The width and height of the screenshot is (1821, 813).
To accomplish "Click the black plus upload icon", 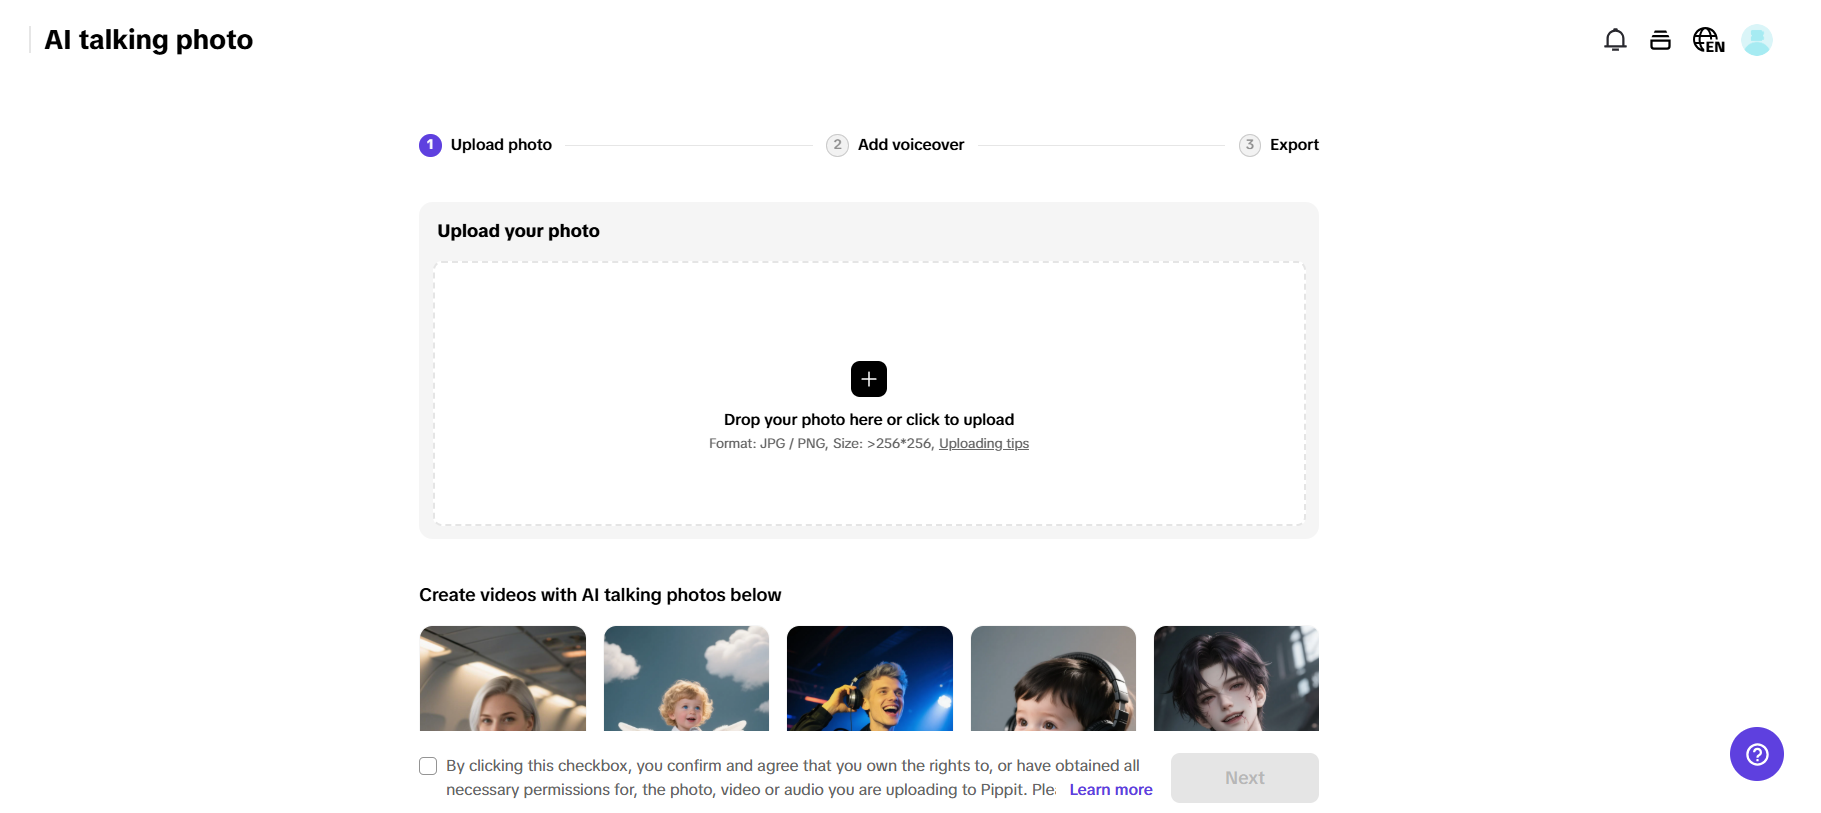I will coord(869,379).
